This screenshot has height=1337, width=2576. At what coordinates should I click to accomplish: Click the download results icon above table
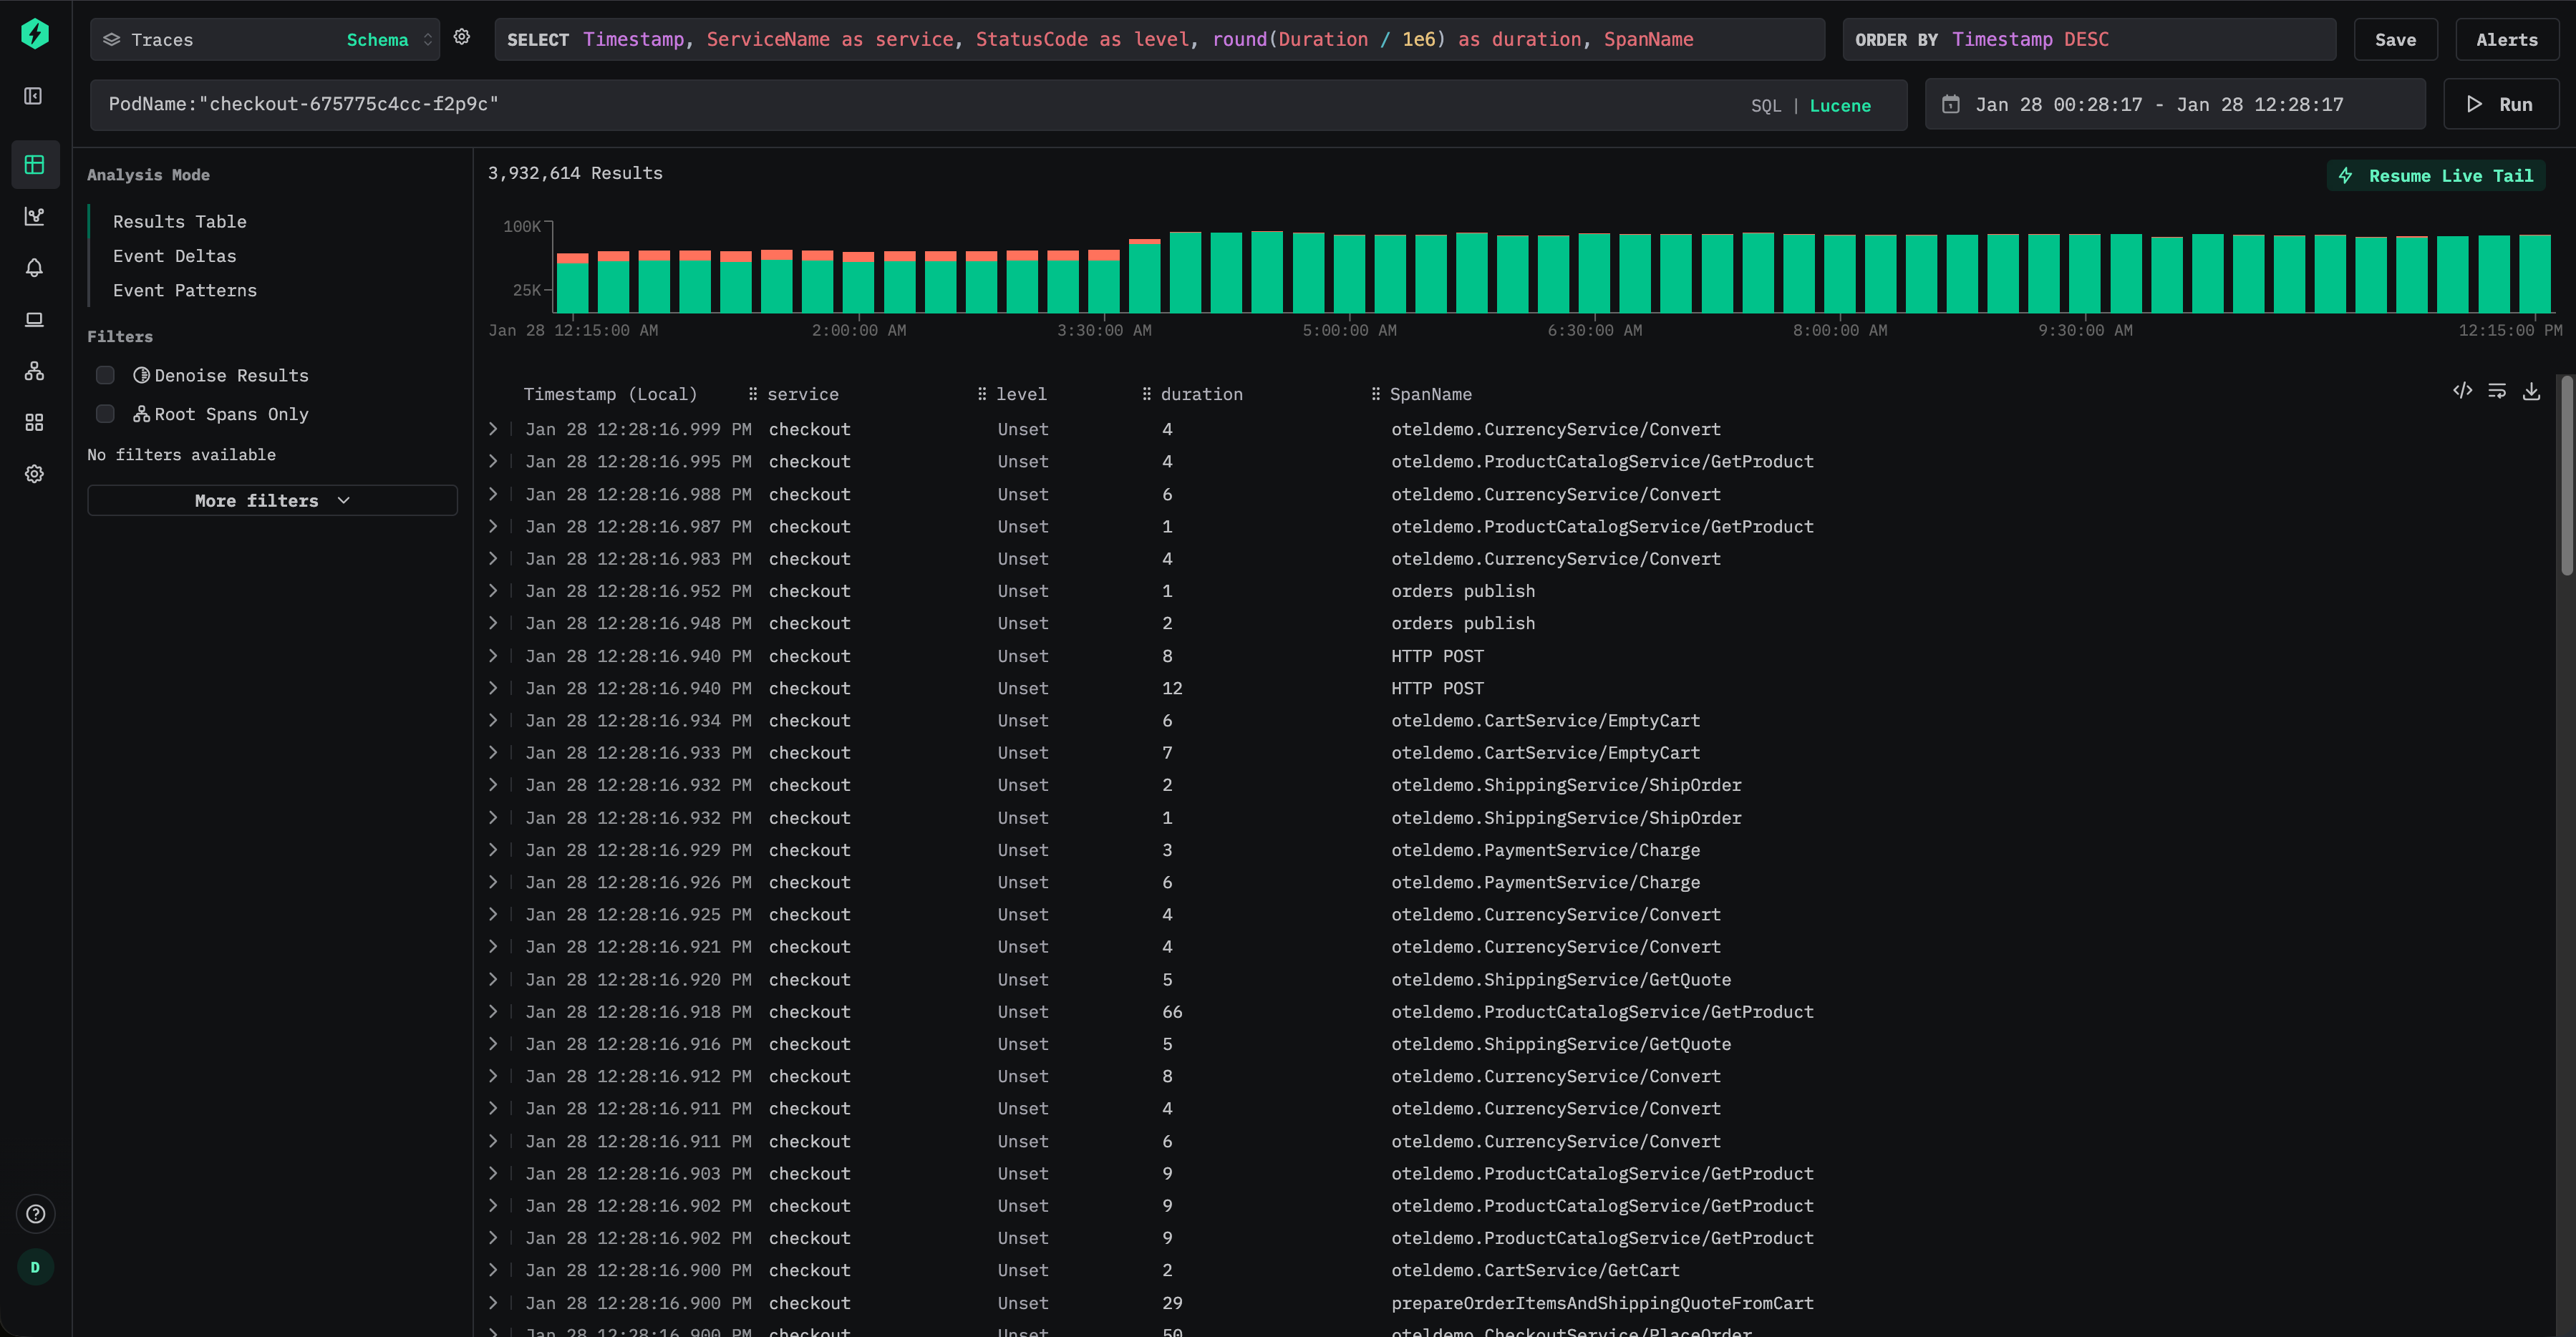[2531, 392]
